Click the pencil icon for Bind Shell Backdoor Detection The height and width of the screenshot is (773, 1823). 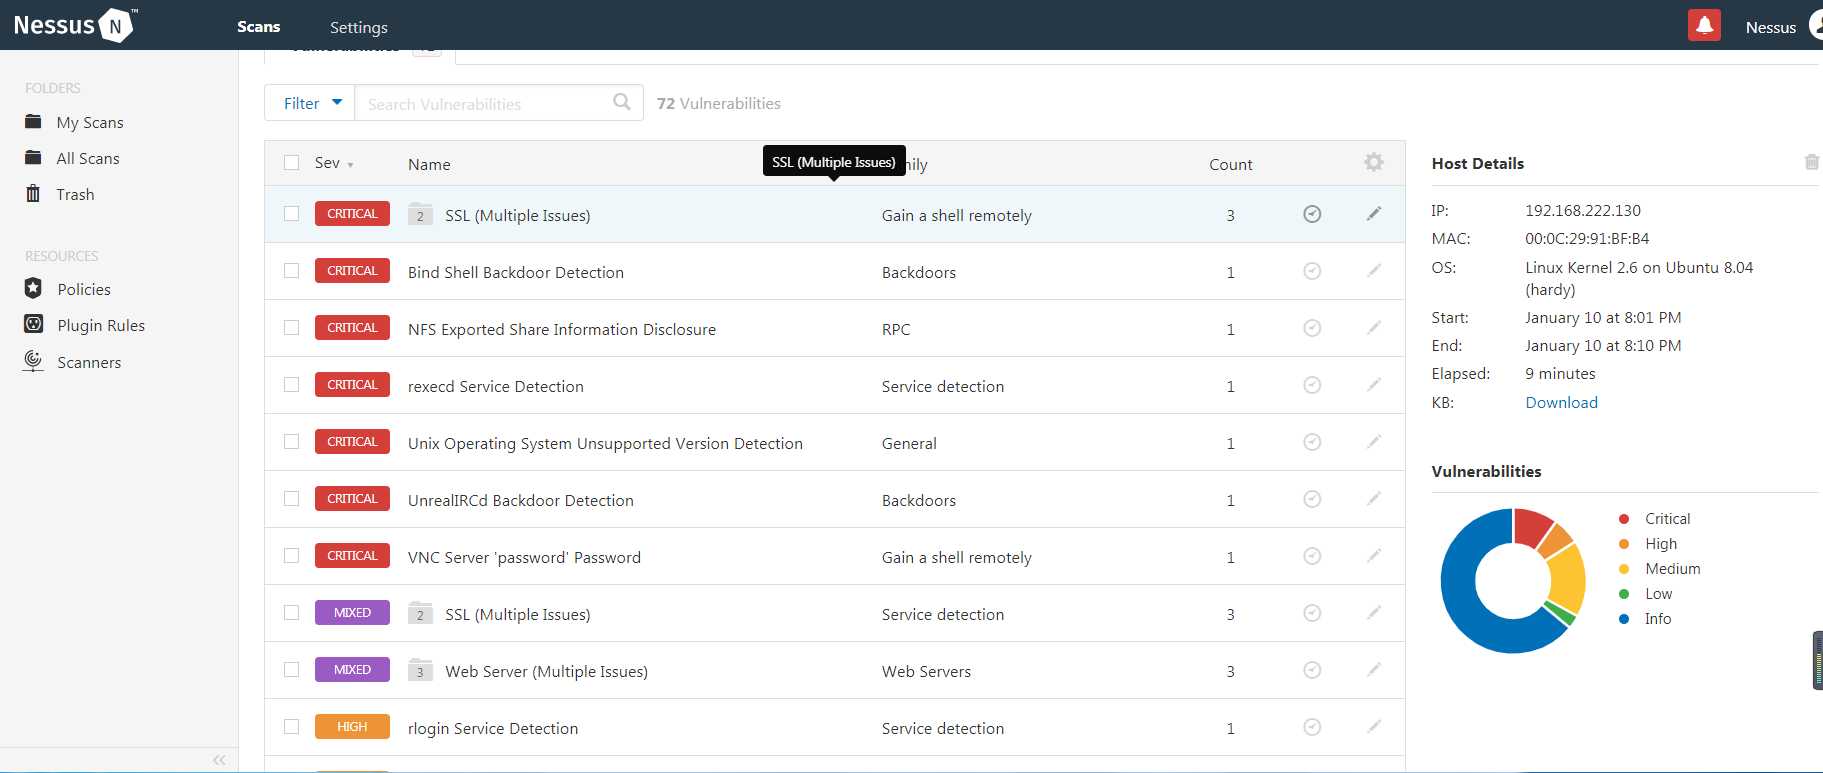(x=1374, y=270)
